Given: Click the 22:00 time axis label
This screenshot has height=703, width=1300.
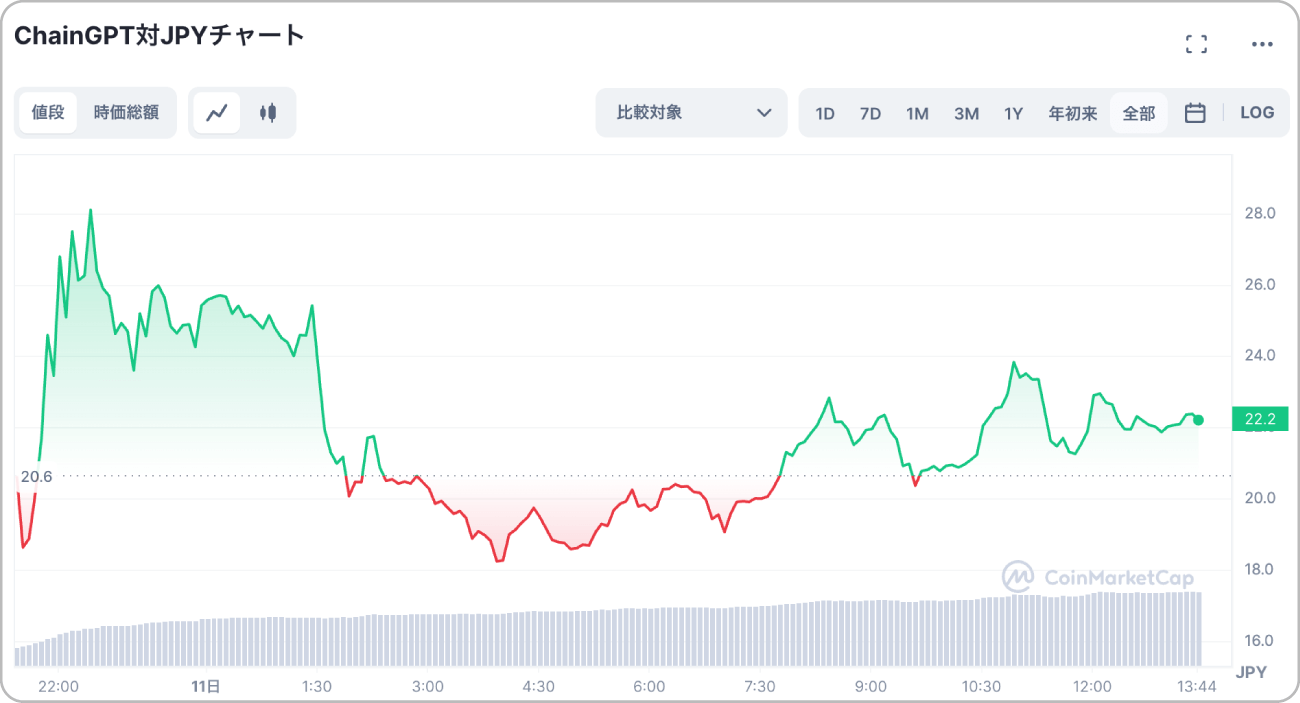Looking at the screenshot, I should point(58,687).
